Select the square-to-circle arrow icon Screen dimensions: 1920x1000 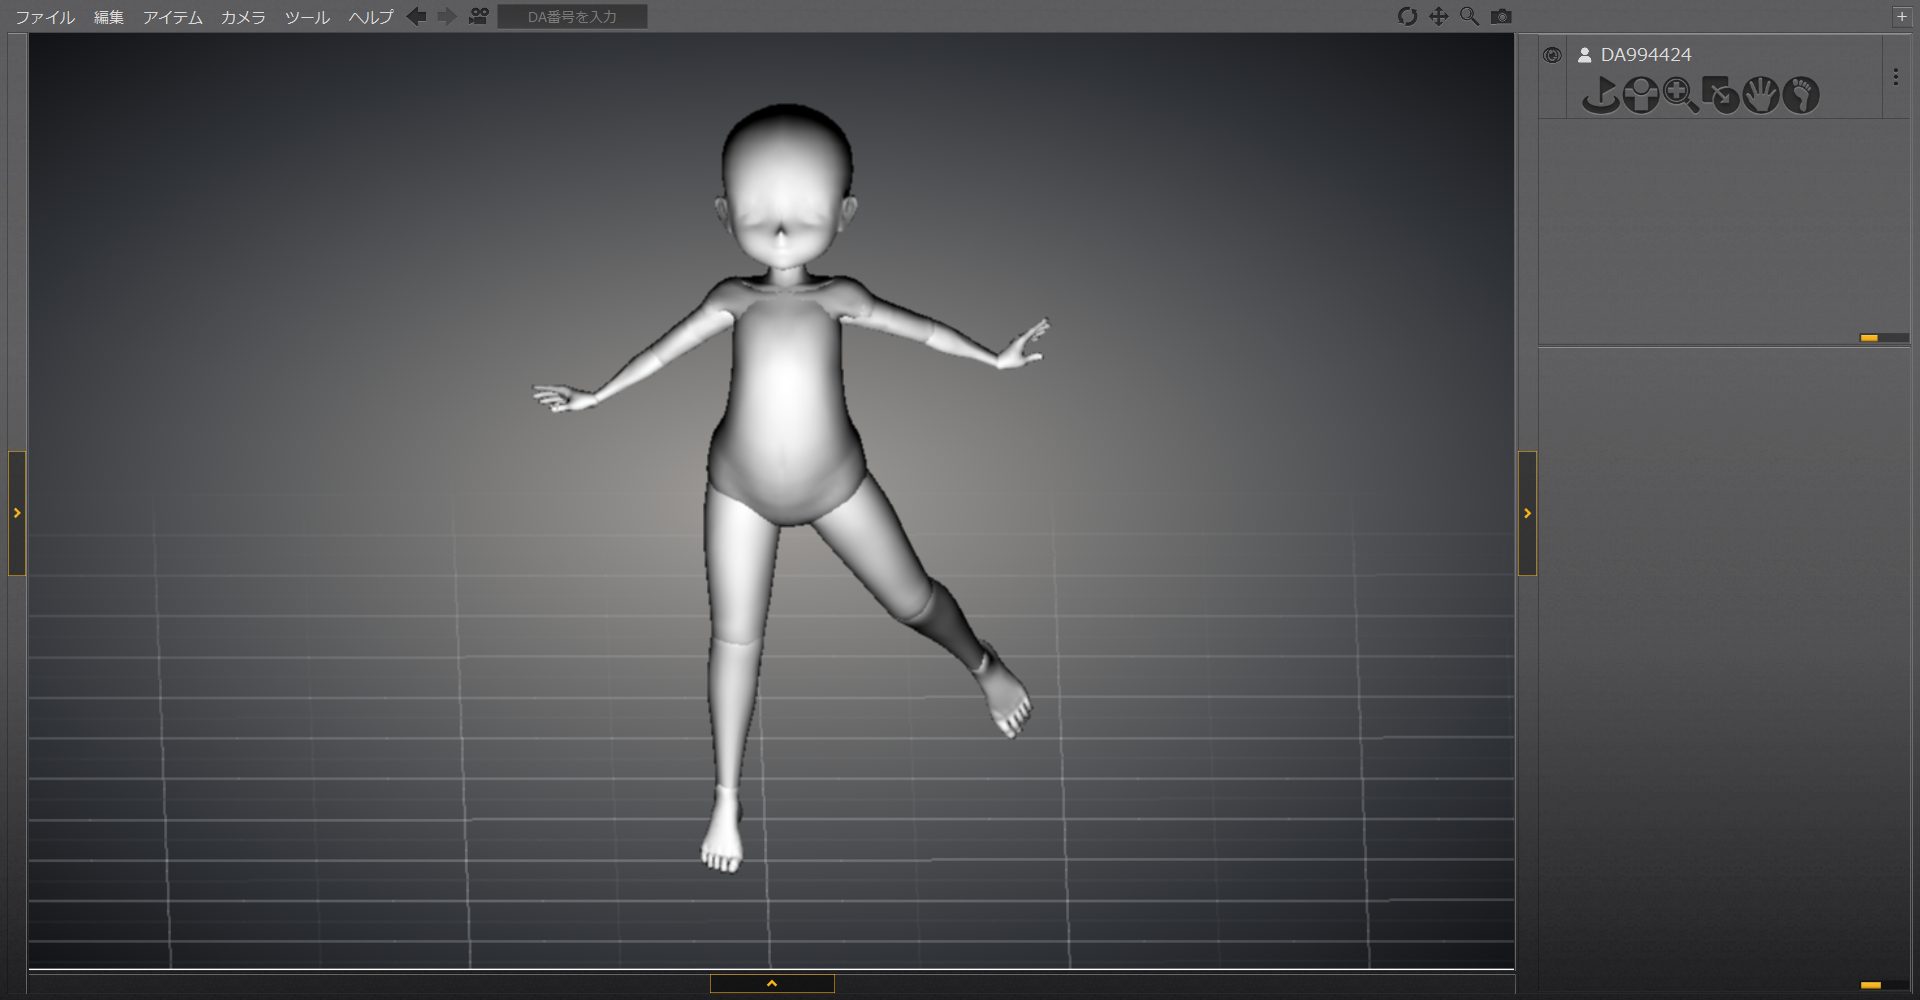[1720, 96]
